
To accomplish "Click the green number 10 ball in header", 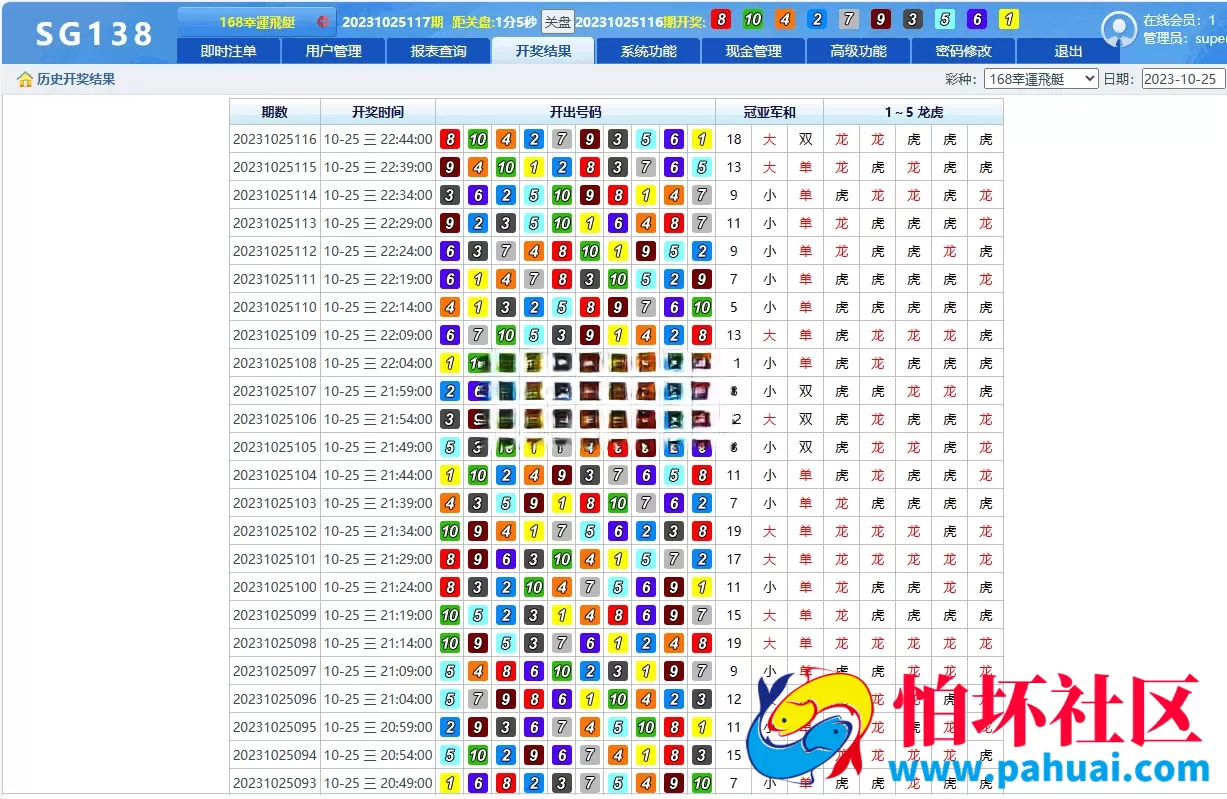I will [753, 20].
